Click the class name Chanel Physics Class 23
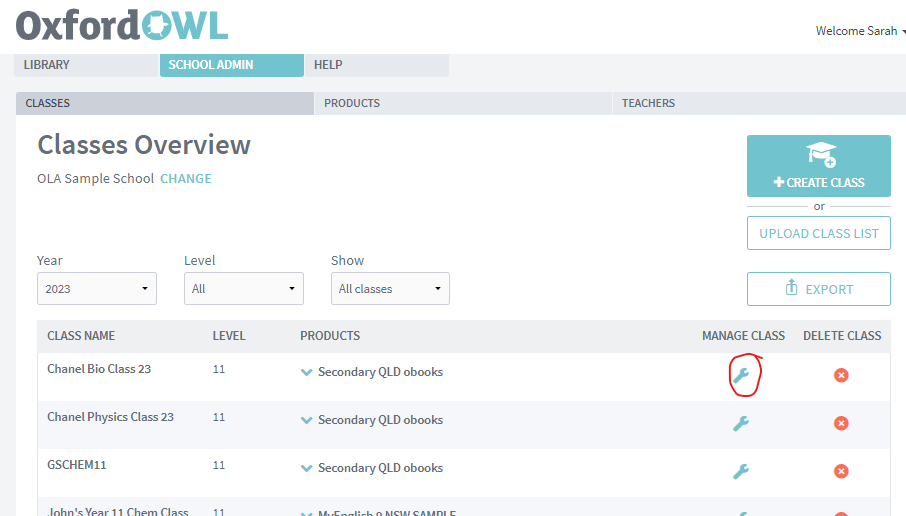The width and height of the screenshot is (906, 516). pos(110,417)
